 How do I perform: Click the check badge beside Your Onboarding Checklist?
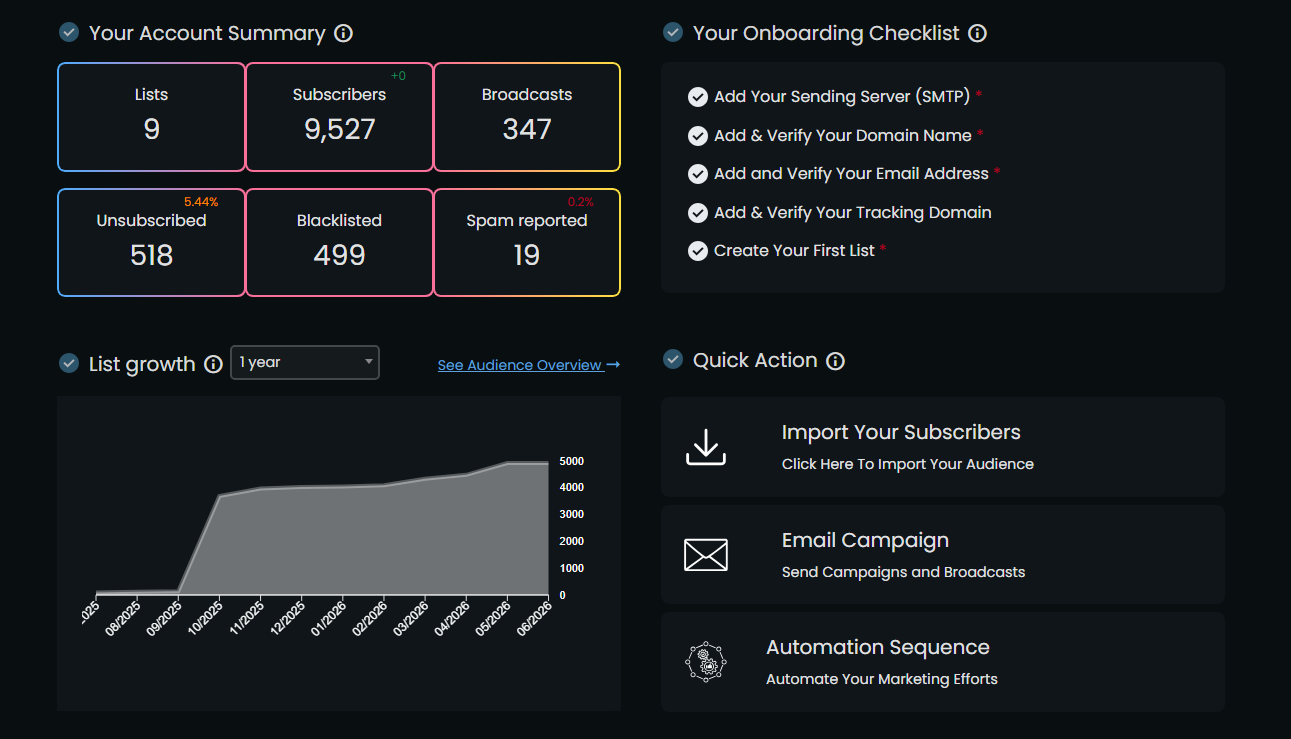coord(673,32)
